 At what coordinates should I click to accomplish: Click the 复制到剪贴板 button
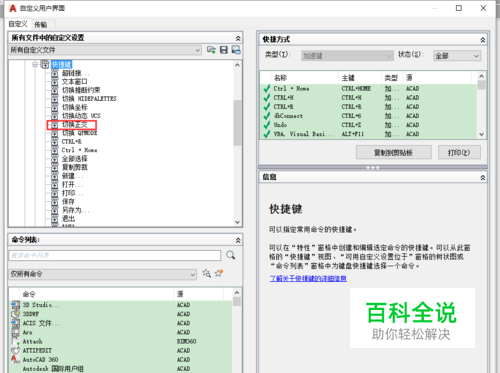(x=394, y=152)
